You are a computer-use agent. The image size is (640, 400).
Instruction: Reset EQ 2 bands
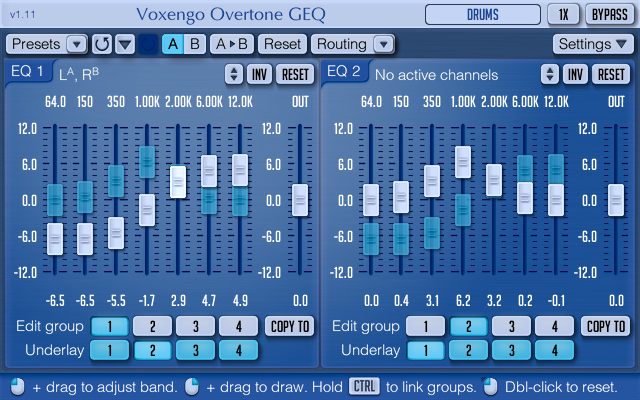pyautogui.click(x=611, y=74)
